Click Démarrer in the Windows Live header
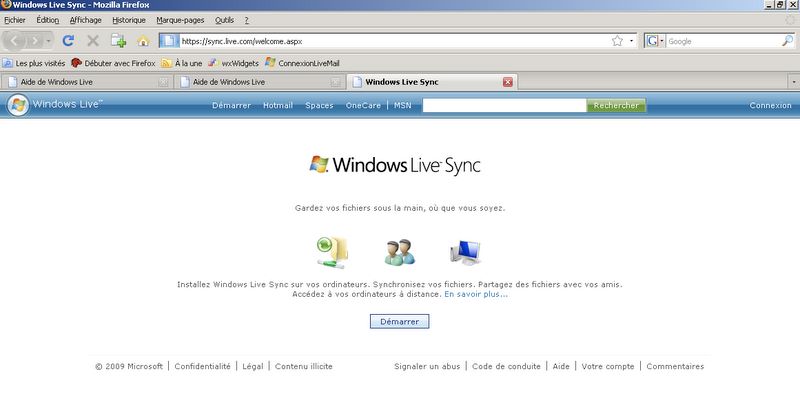 pos(231,106)
